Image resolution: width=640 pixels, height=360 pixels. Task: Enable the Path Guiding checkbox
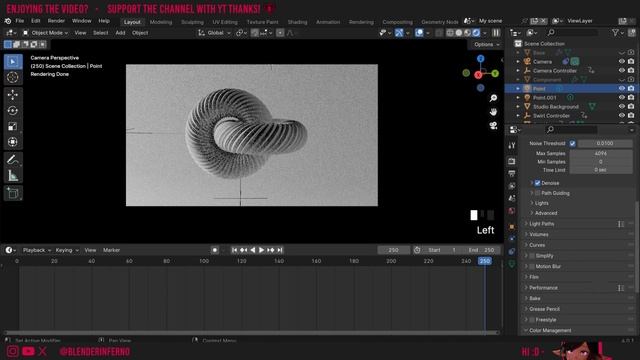538,193
